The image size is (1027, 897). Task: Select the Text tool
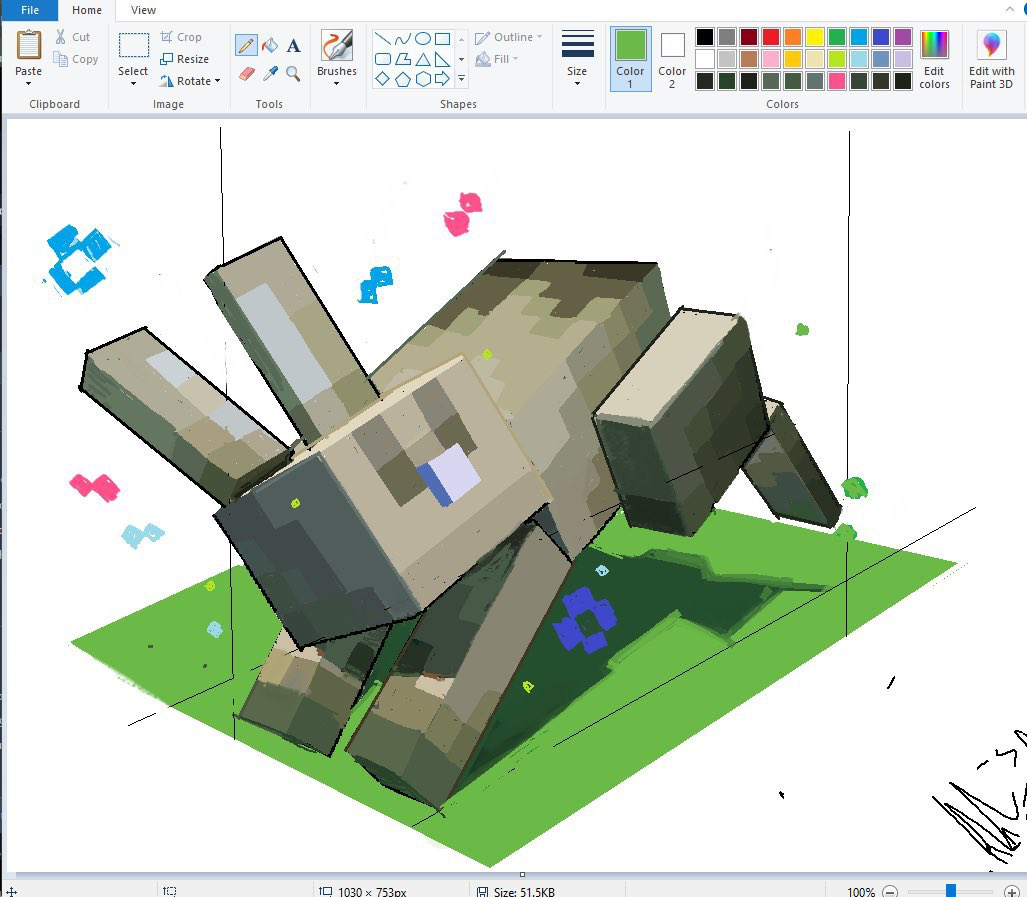click(x=293, y=46)
